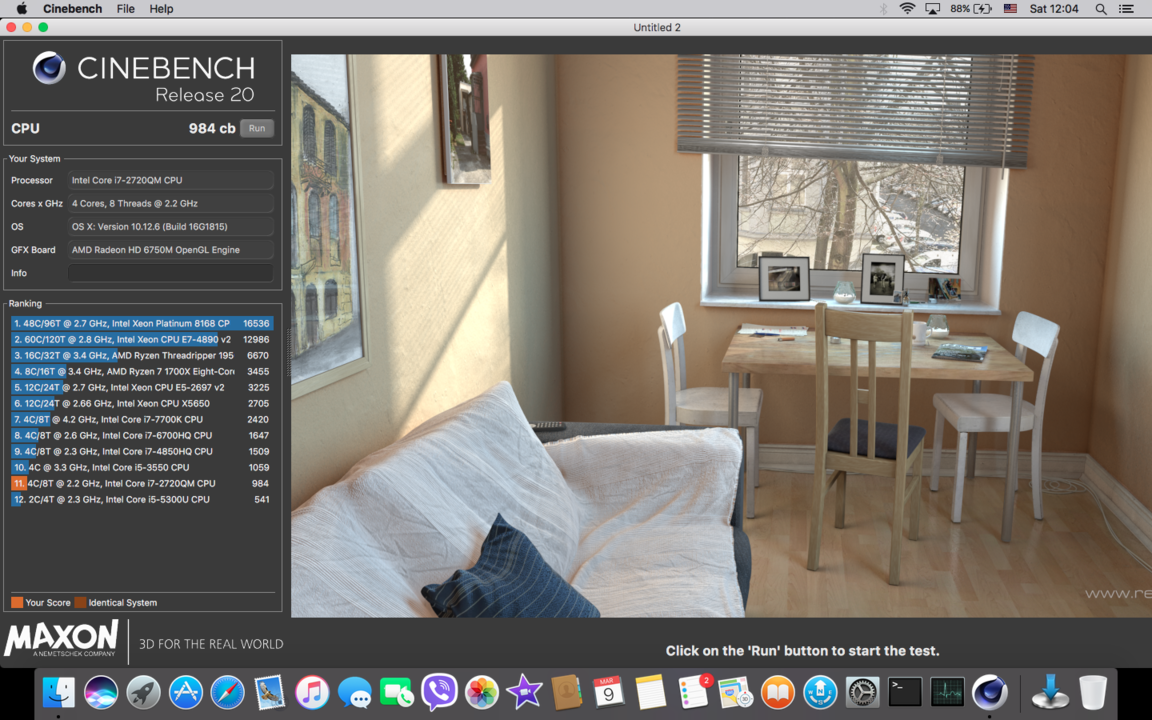Click the Cores x GHz value field
Image resolution: width=1152 pixels, height=720 pixels.
(x=170, y=204)
